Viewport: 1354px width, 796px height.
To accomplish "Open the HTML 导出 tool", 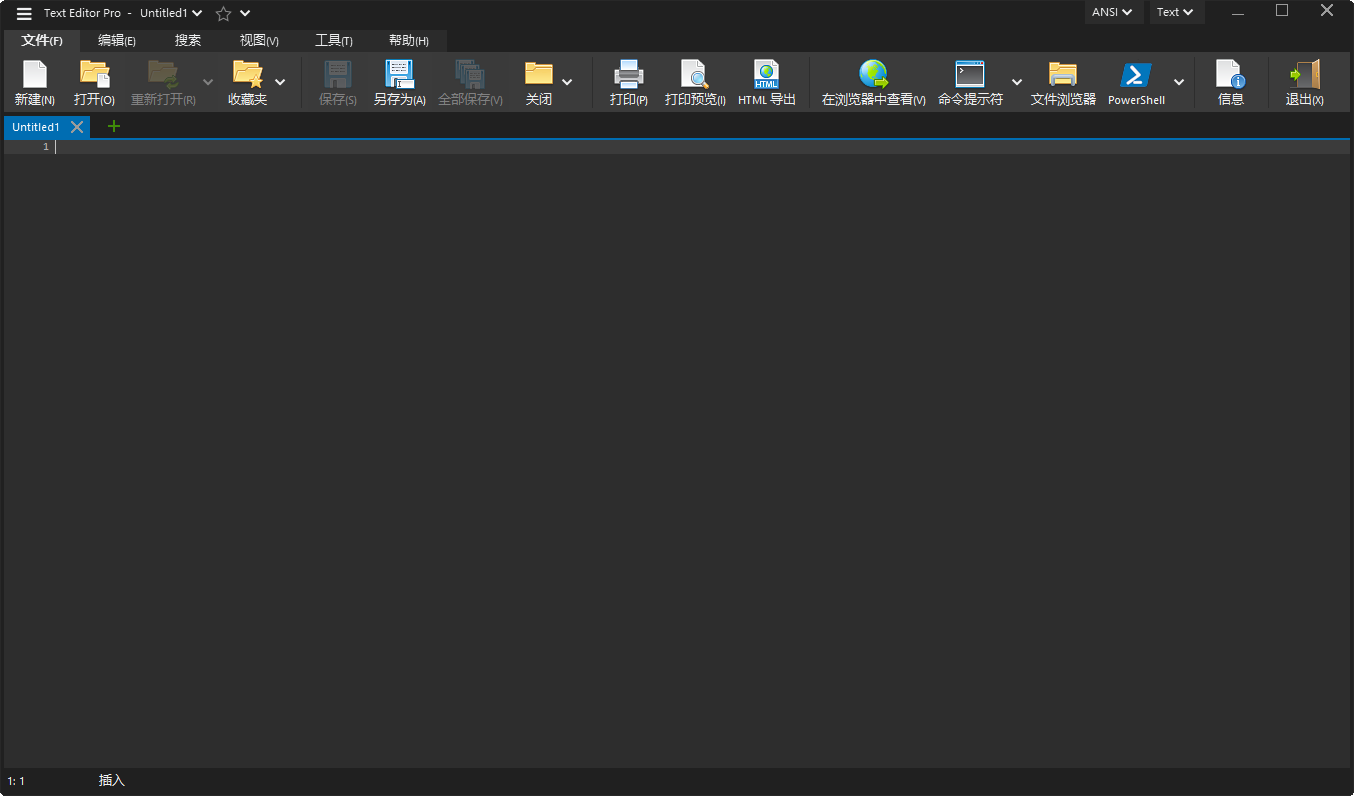I will pyautogui.click(x=766, y=81).
